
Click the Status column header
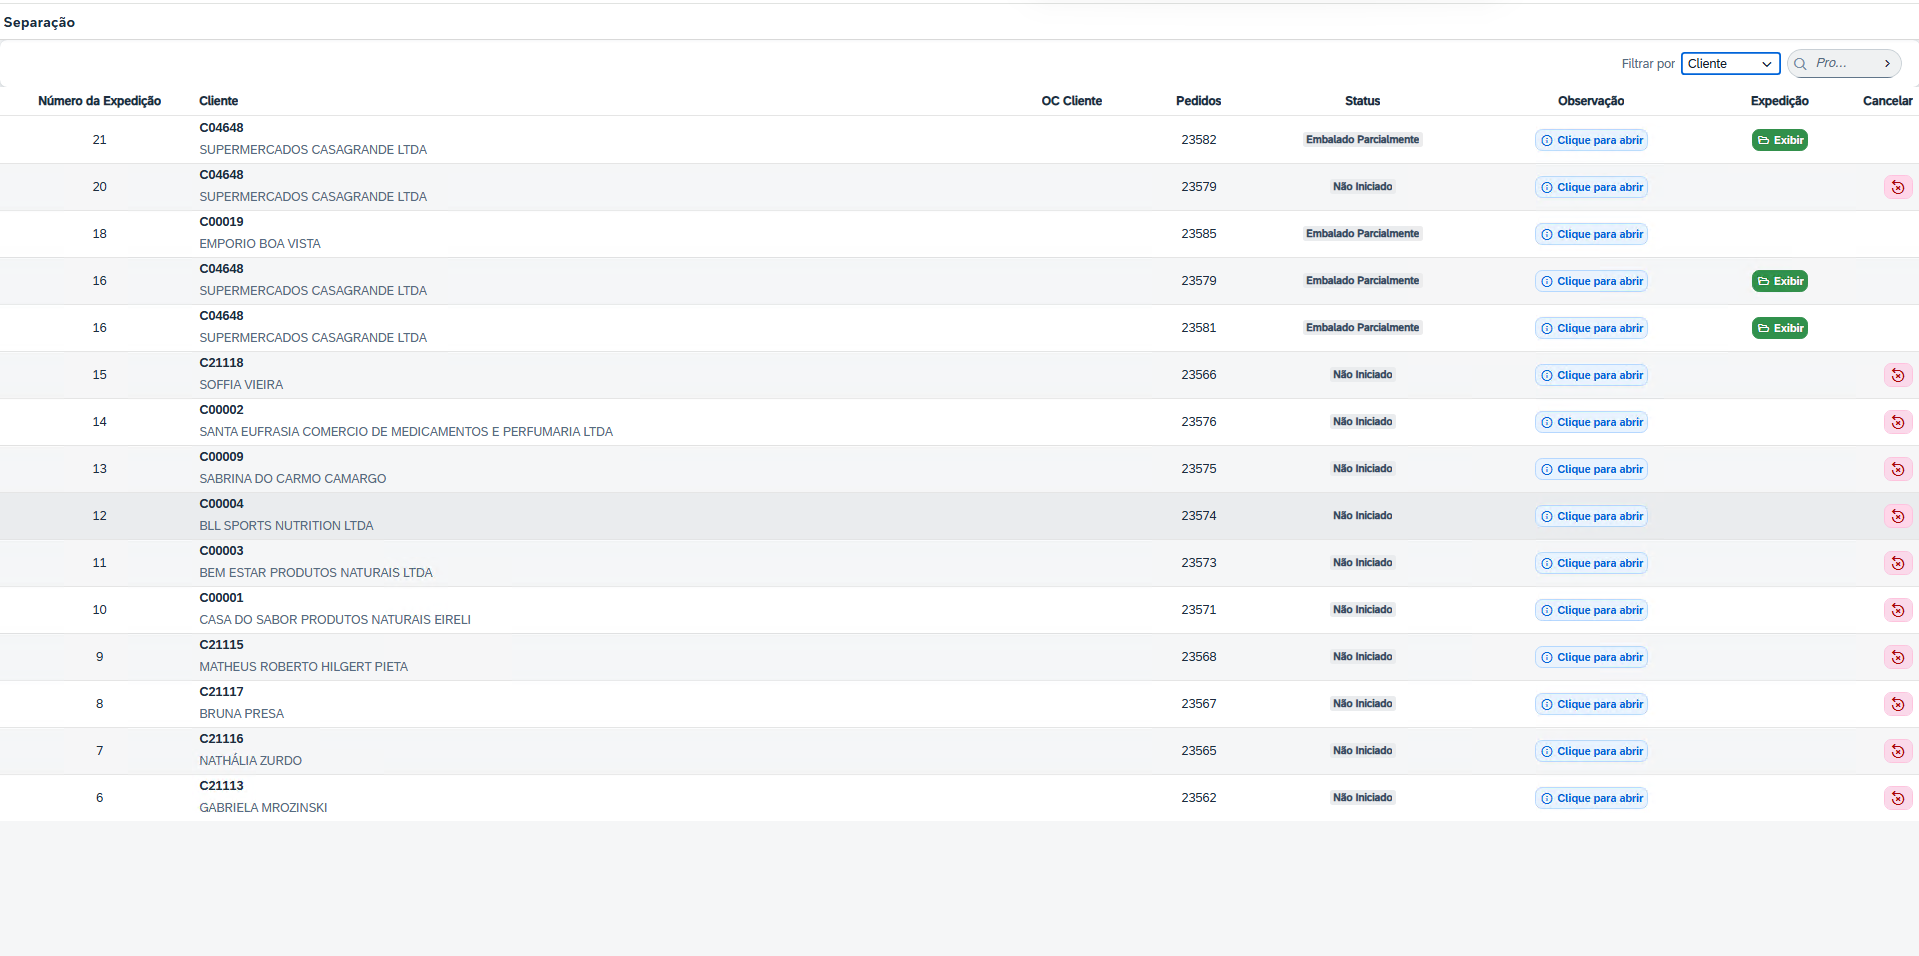point(1362,101)
